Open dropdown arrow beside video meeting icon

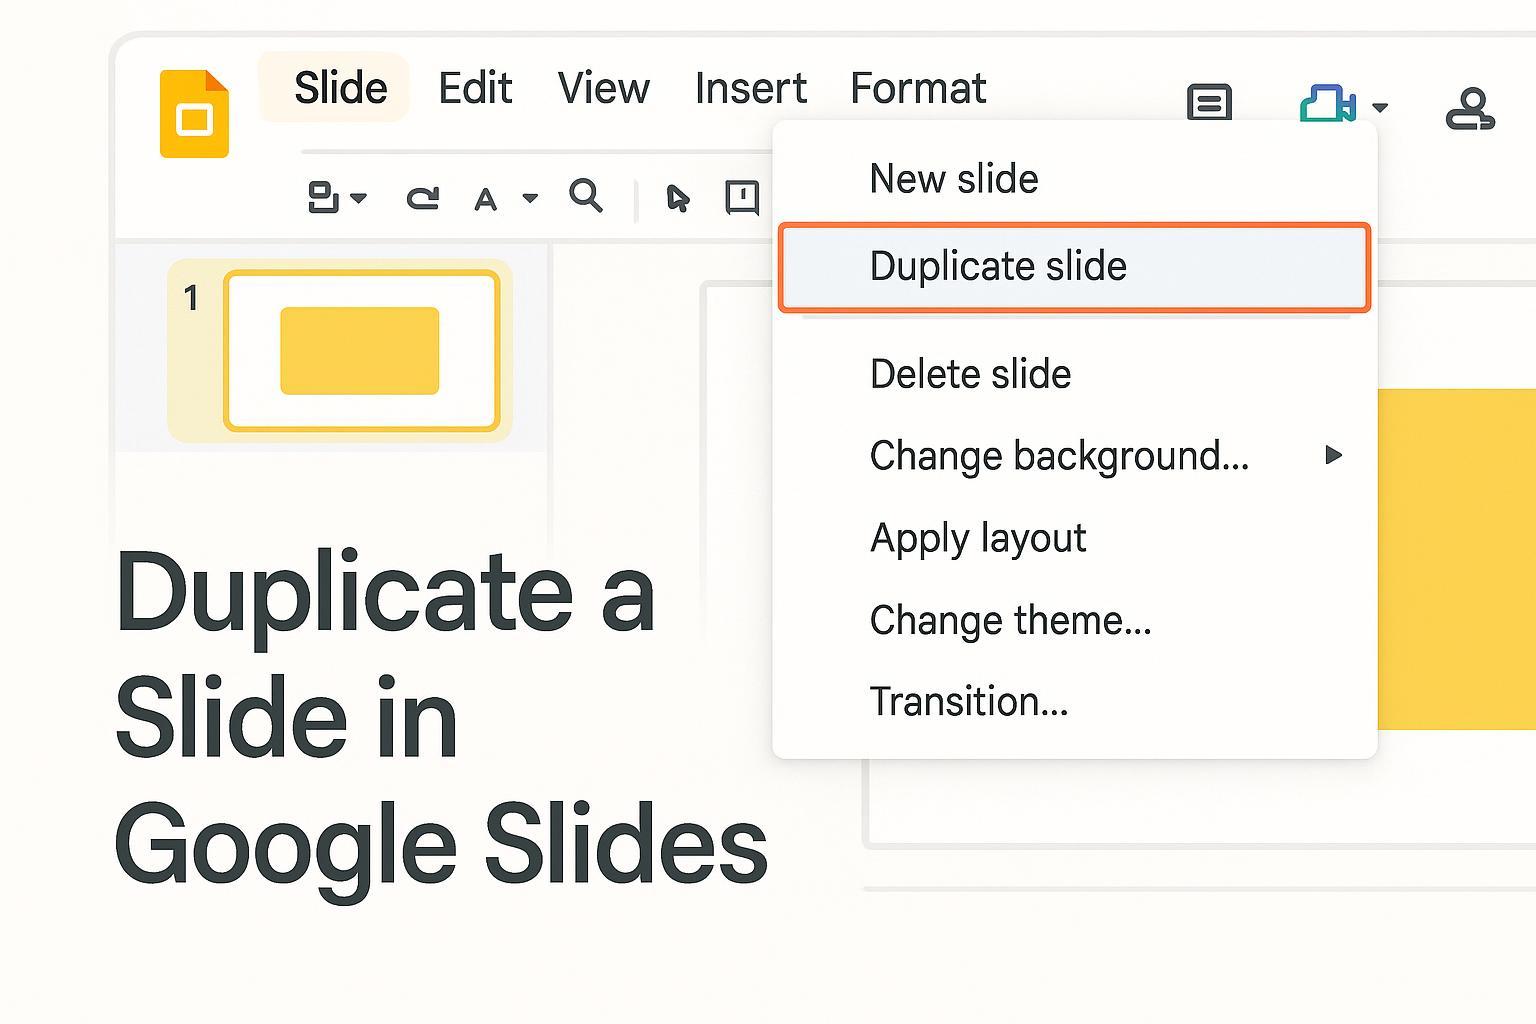click(1380, 107)
